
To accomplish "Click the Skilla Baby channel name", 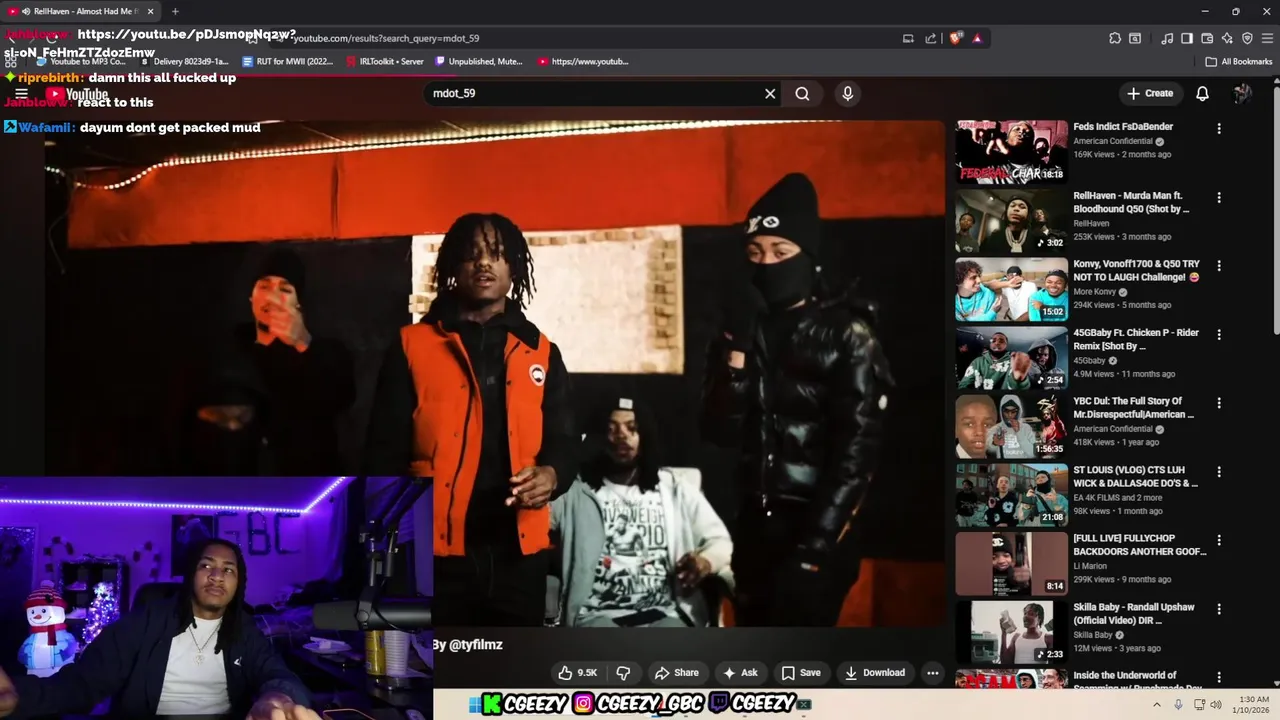I will (1093, 635).
